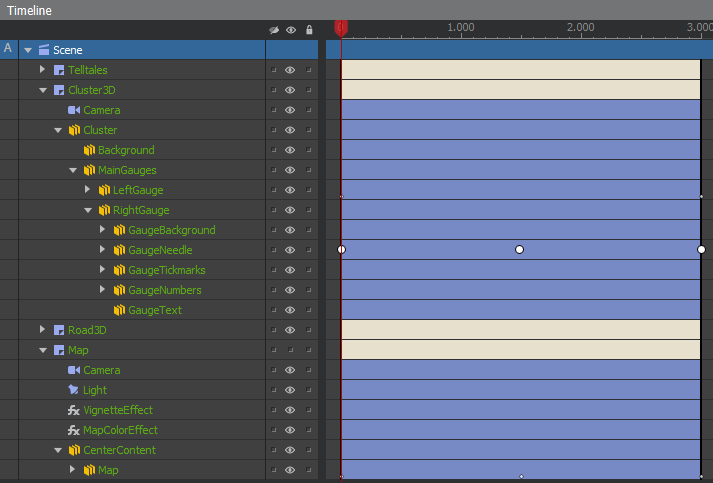Toggle visibility of the Road3D layer

tap(290, 330)
